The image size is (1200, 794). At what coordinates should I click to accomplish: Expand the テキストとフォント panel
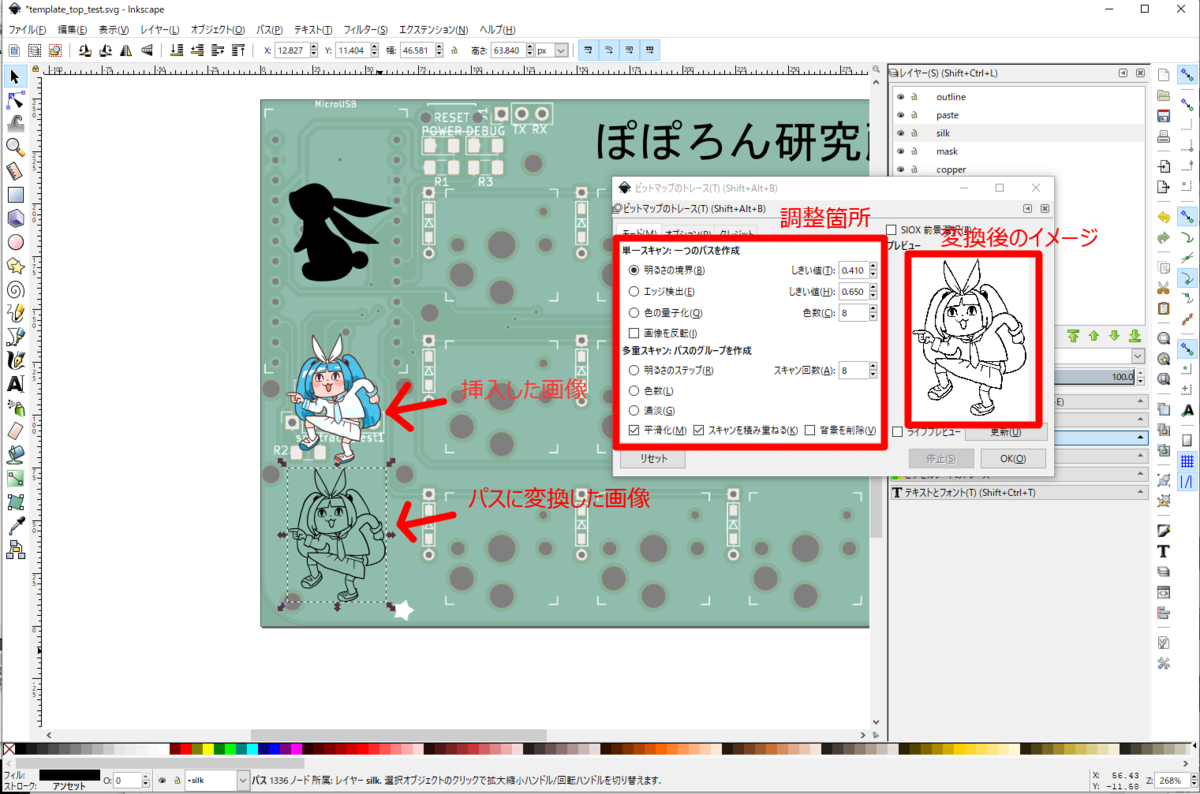[1000, 490]
